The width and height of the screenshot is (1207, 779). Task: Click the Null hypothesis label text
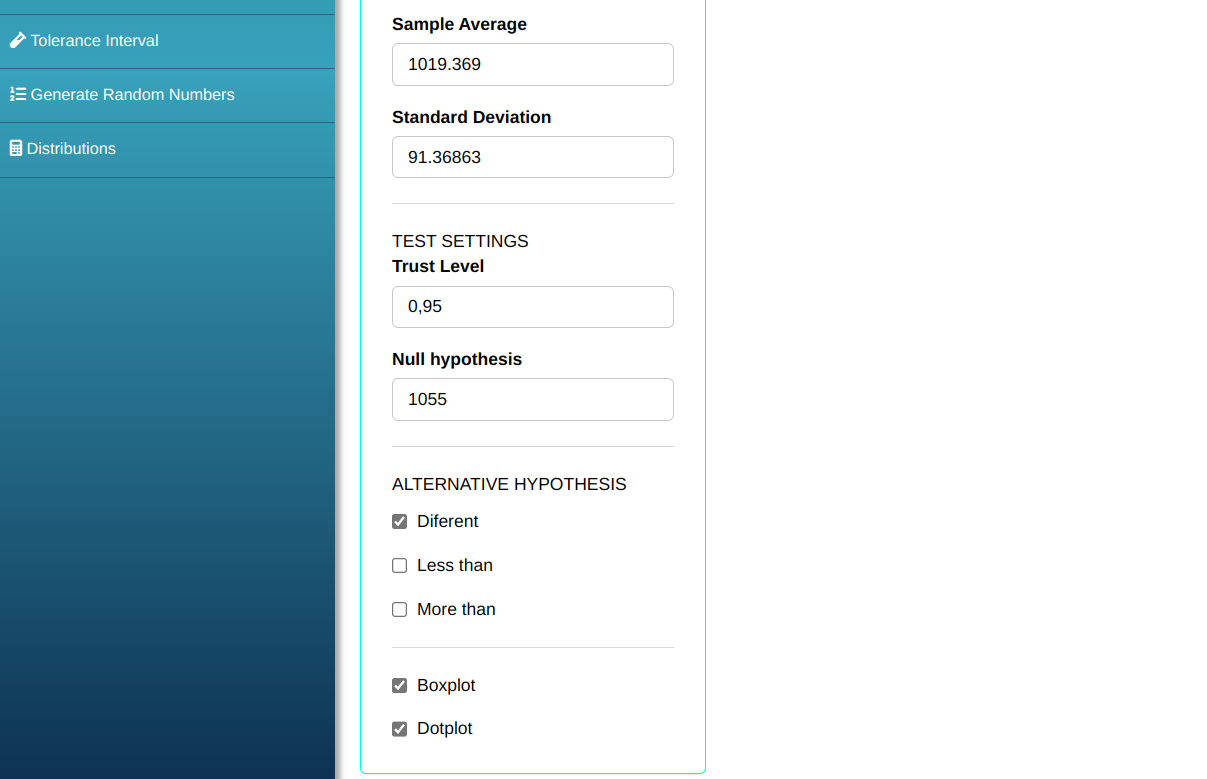tap(457, 359)
